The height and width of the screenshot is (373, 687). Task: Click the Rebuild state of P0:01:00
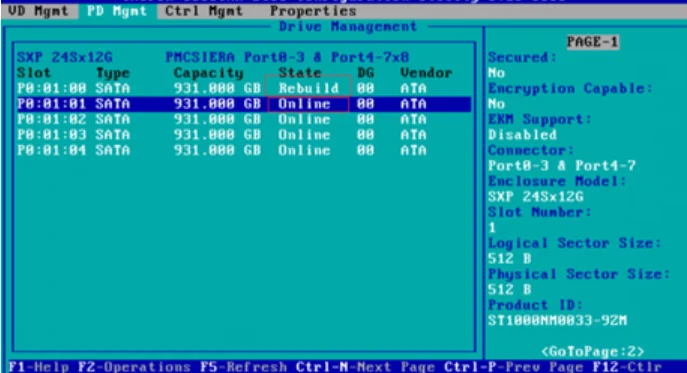point(308,89)
